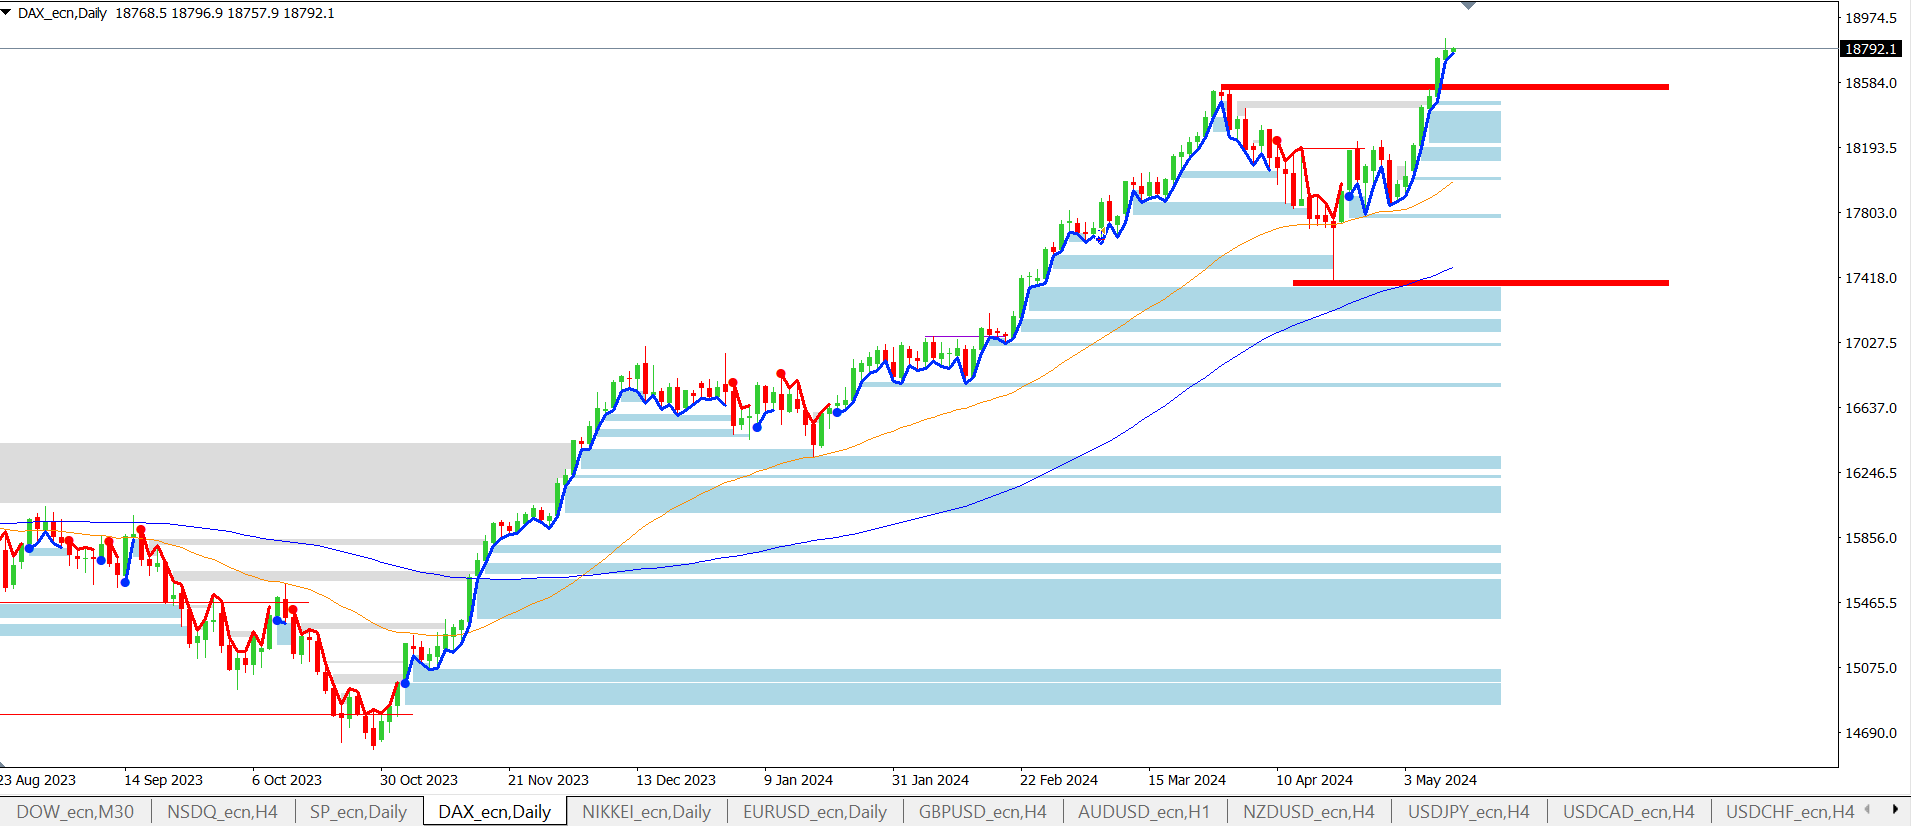
Task: Click the 3 May 2024 date label
Action: click(x=1440, y=780)
